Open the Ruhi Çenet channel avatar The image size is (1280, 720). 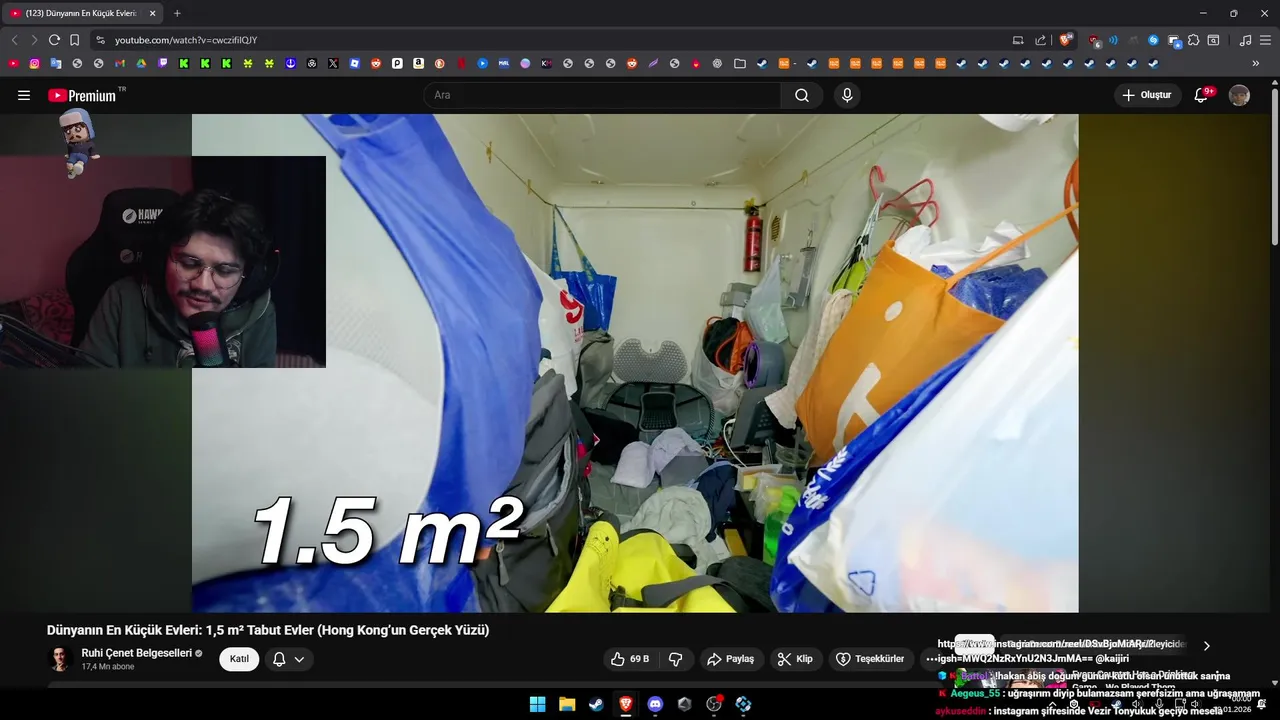60,659
